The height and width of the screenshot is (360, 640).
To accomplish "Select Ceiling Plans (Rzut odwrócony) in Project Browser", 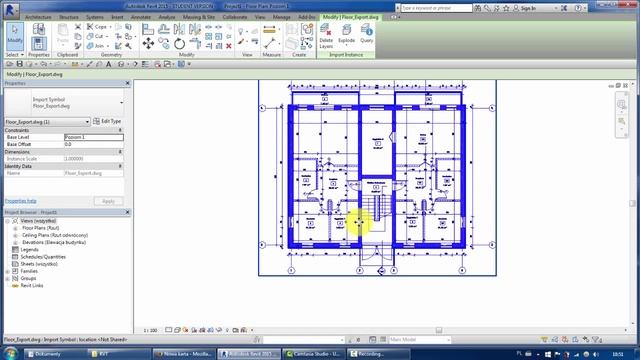I will click(55, 236).
